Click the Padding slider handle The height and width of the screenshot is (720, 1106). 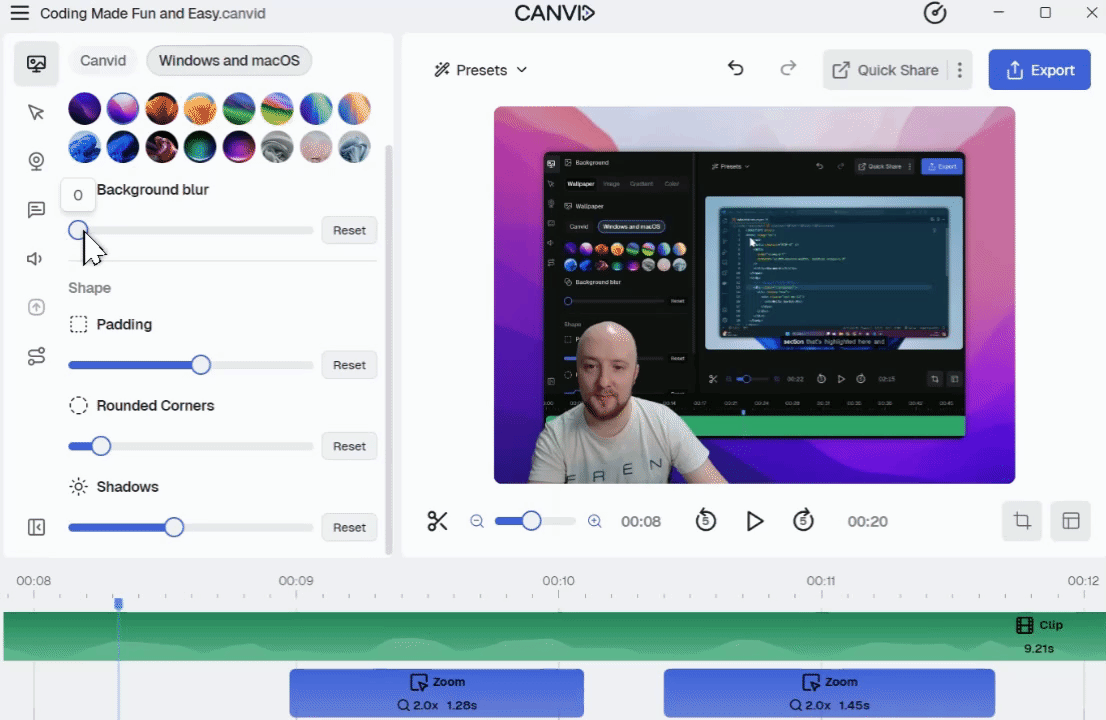click(201, 365)
